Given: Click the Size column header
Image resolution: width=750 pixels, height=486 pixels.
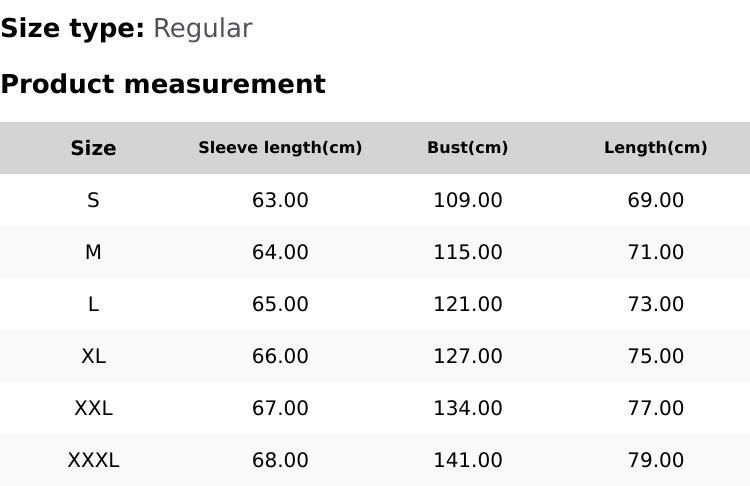Looking at the screenshot, I should coord(93,148).
